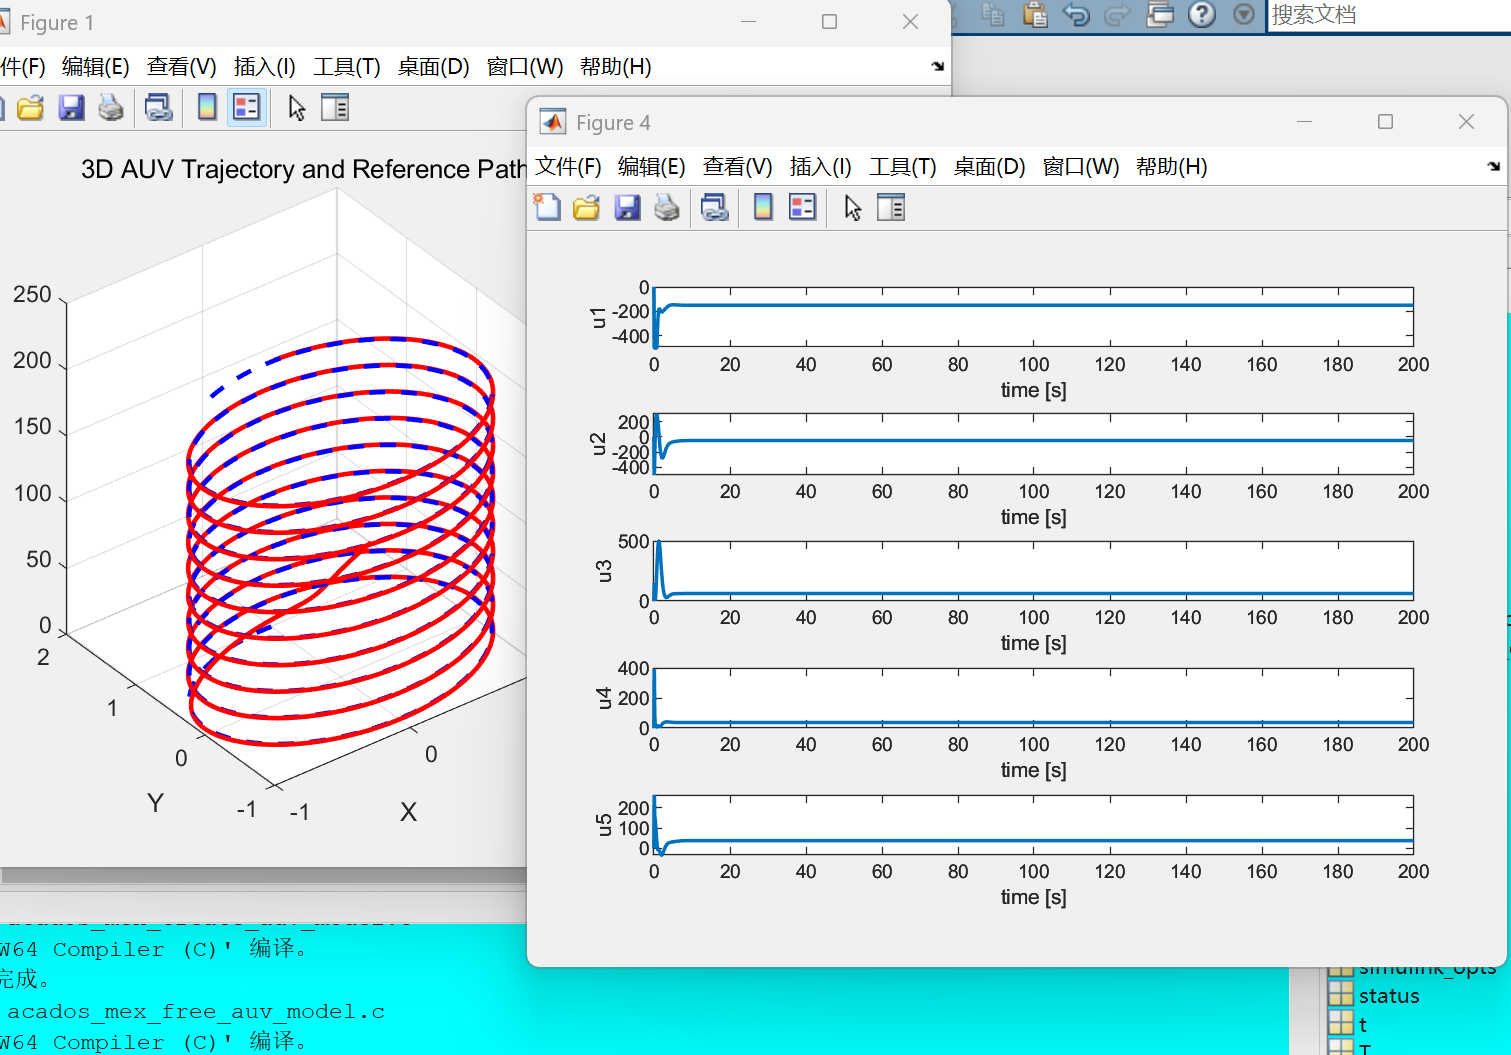Open the 编辑(E) menu in Figure 1
The image size is (1511, 1055).
point(96,66)
